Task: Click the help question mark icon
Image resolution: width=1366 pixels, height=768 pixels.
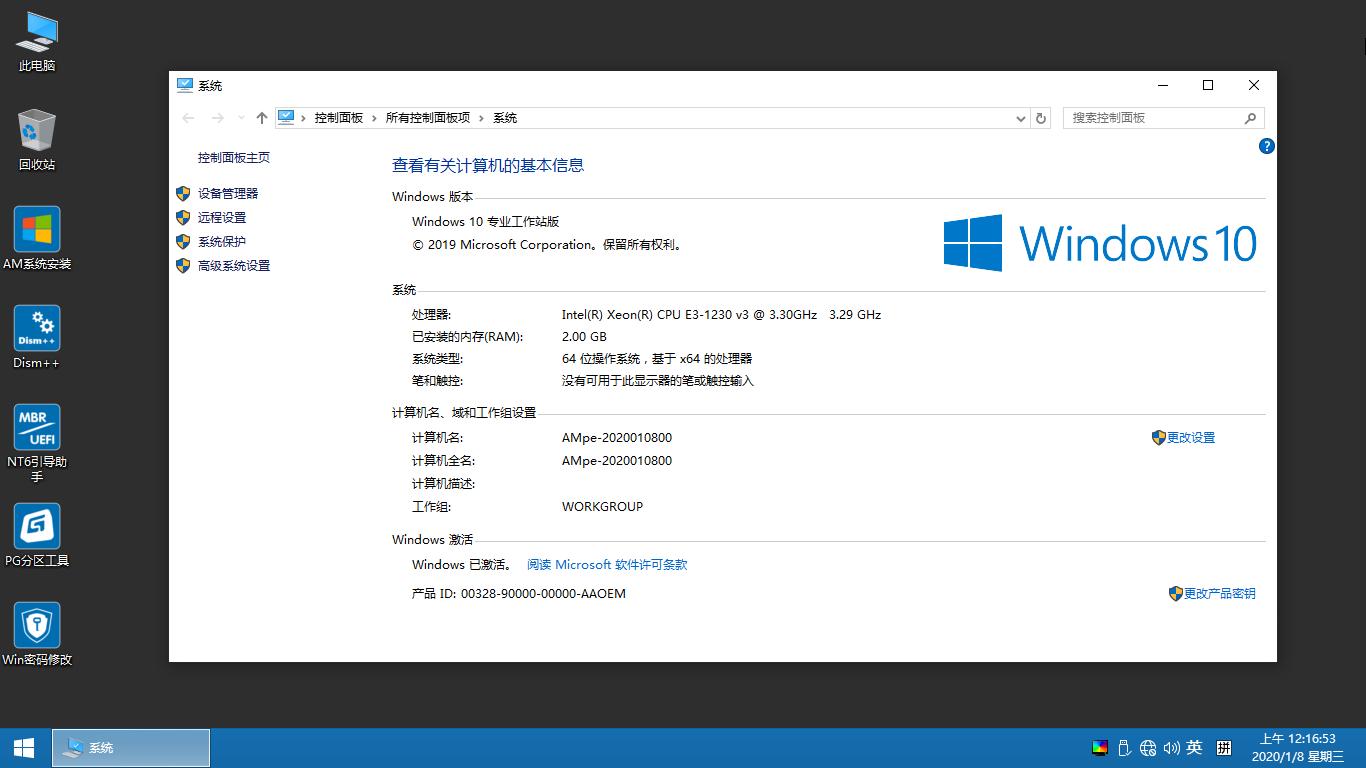Action: pyautogui.click(x=1266, y=146)
